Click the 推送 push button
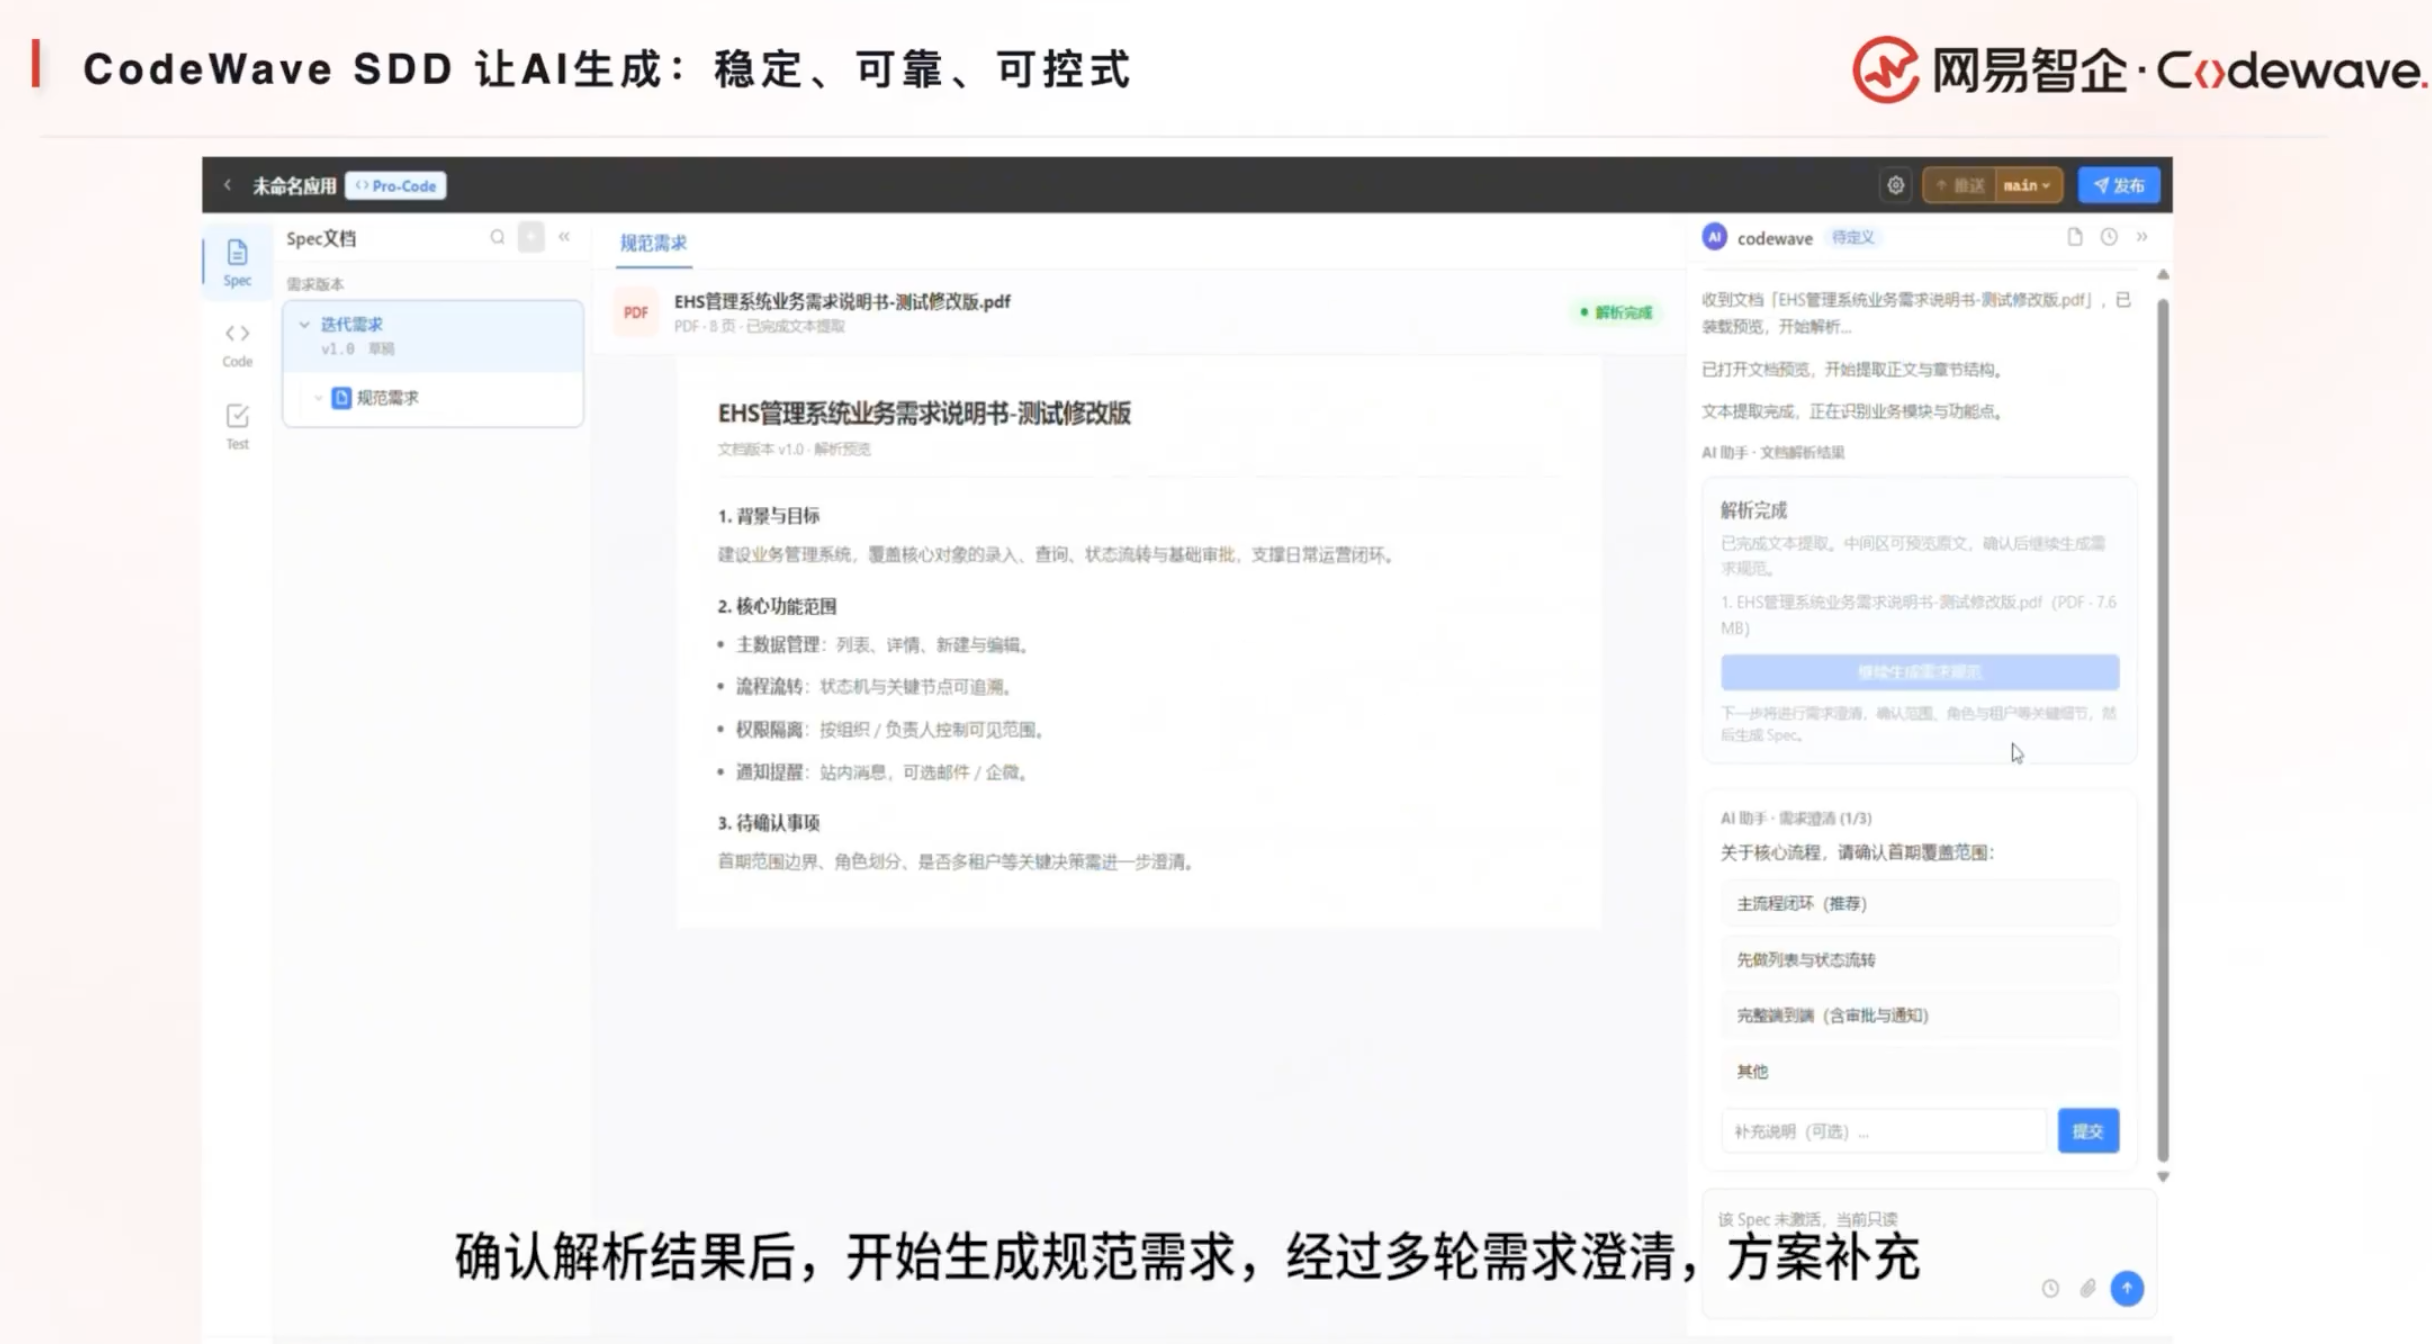The width and height of the screenshot is (2432, 1344). (x=1960, y=185)
